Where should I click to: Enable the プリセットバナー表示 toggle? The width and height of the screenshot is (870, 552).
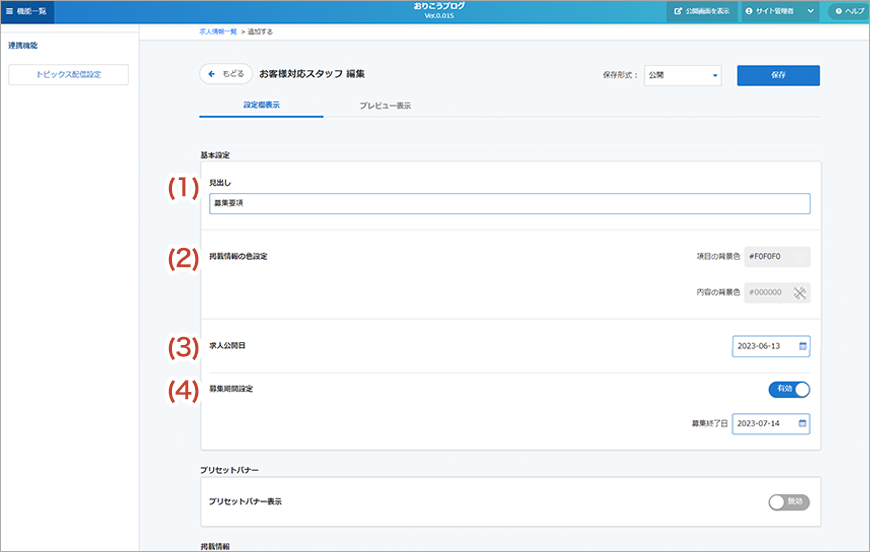788,502
